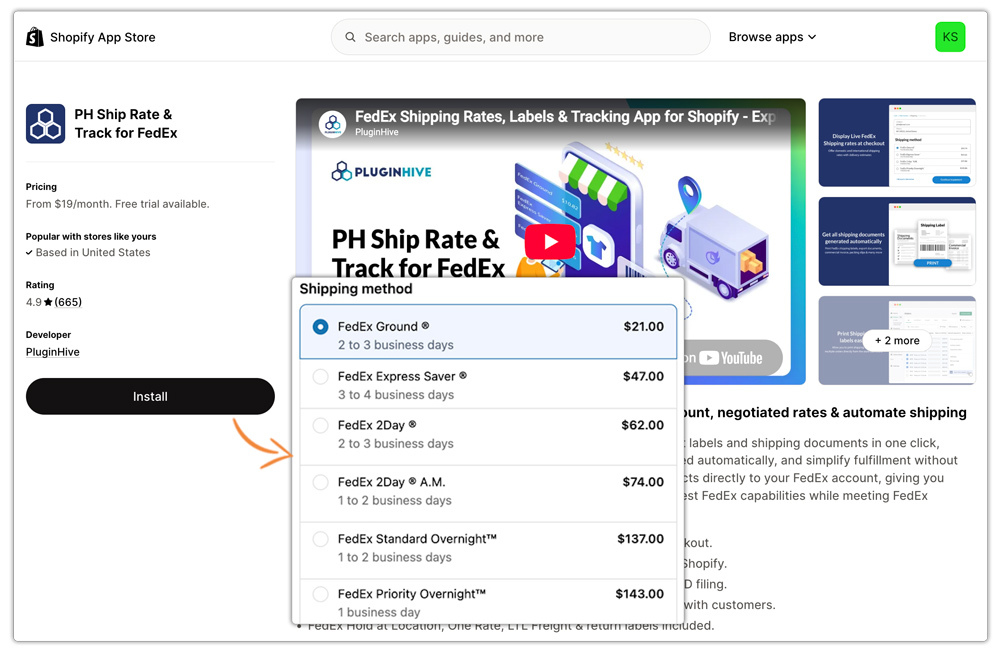Click the Shopify bag logo icon
Screen dimensions: 1000x651
[x=34, y=37]
